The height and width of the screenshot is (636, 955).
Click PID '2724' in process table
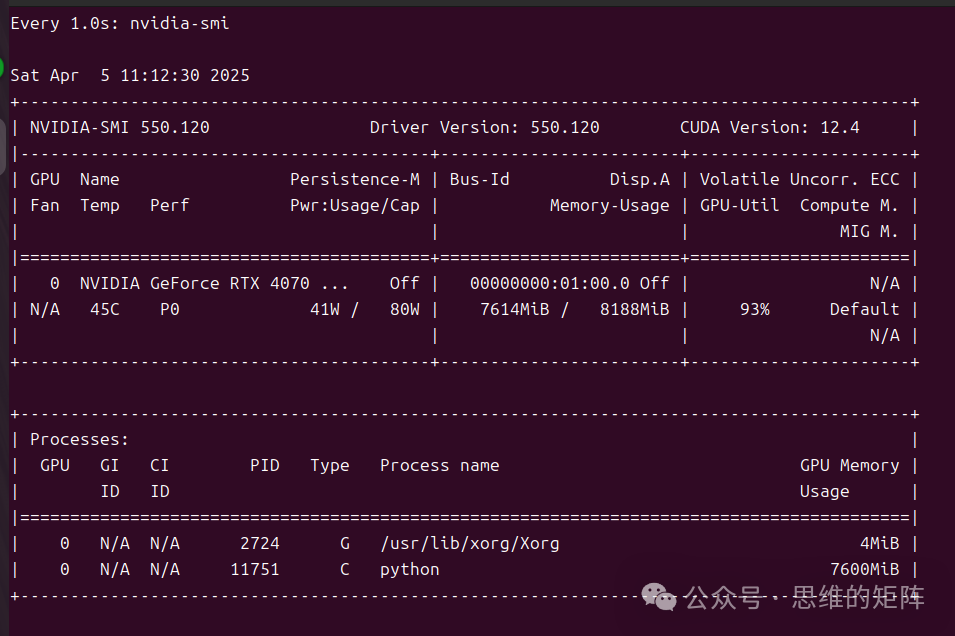pyautogui.click(x=259, y=543)
